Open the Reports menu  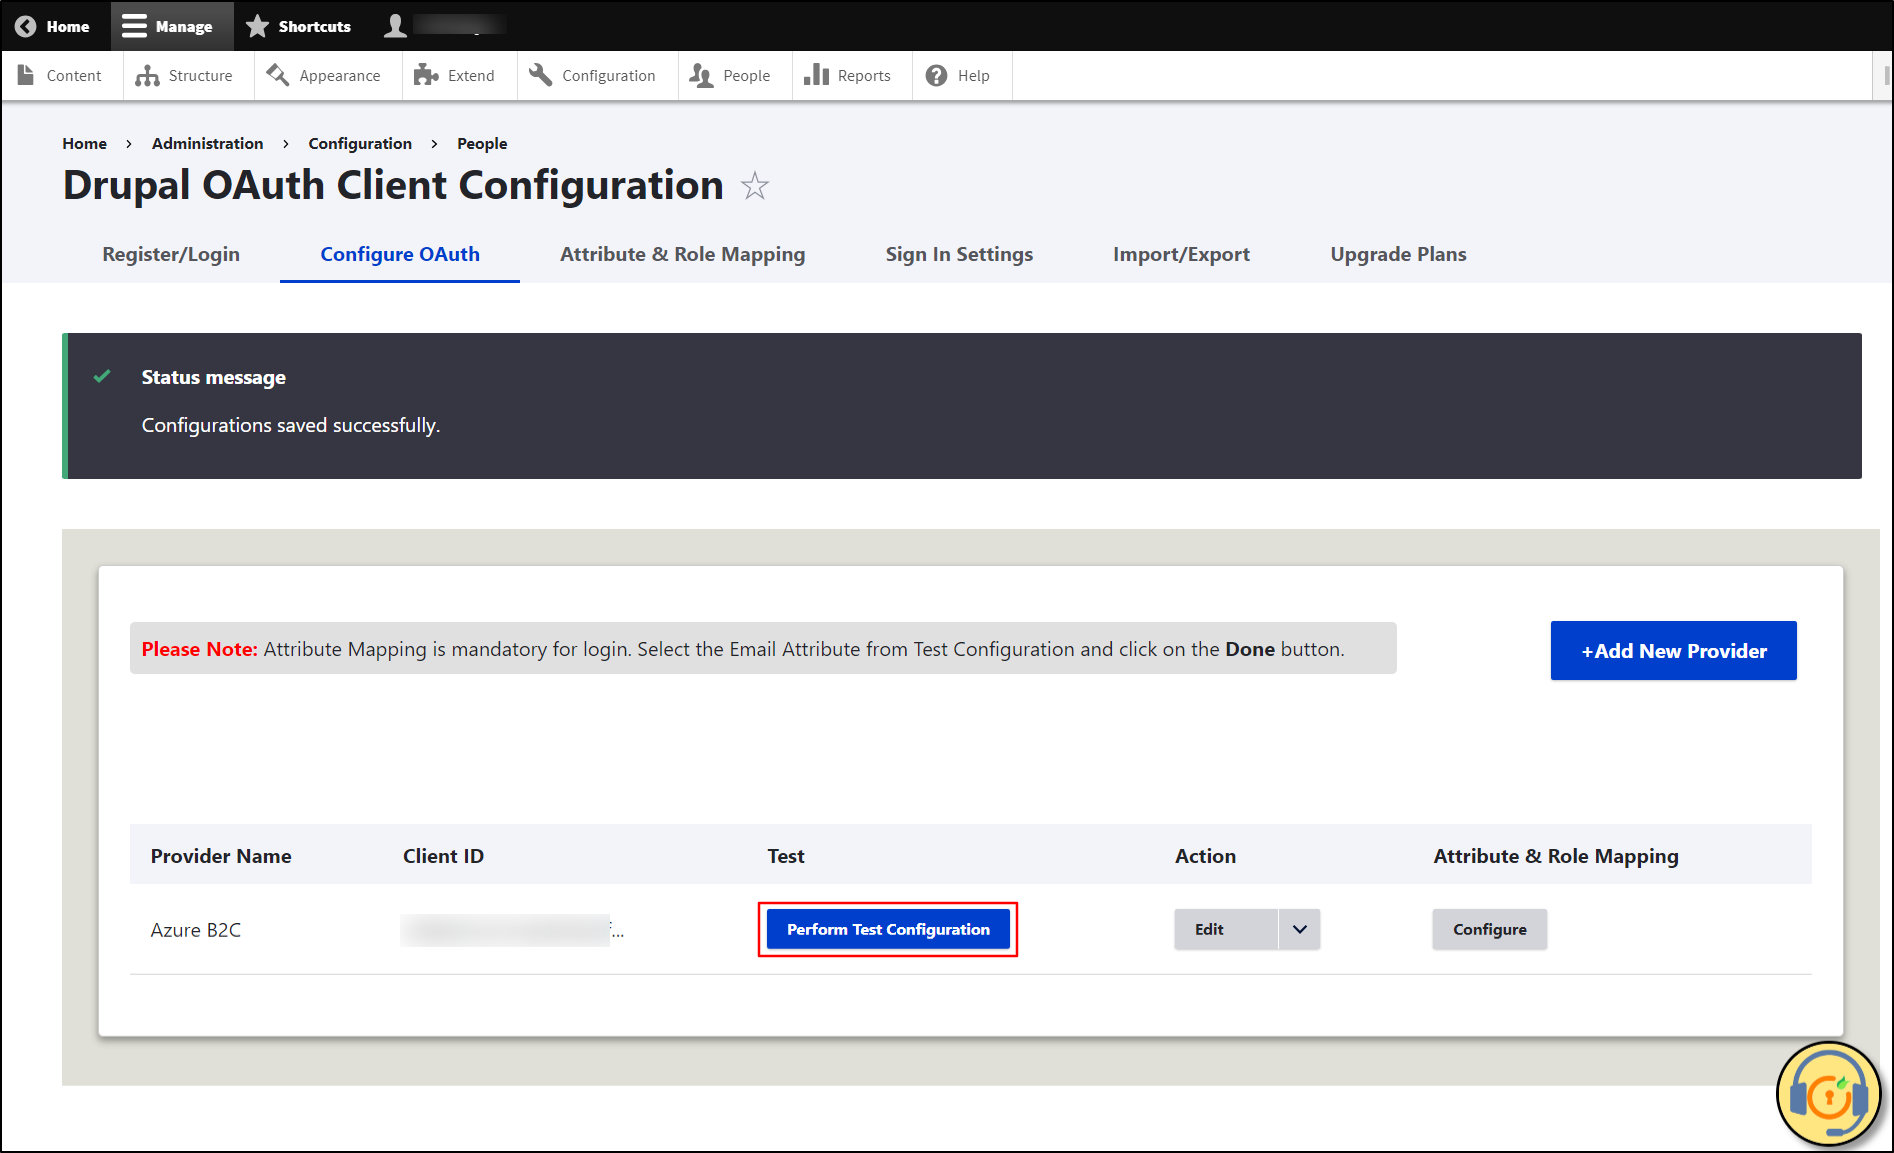[849, 76]
